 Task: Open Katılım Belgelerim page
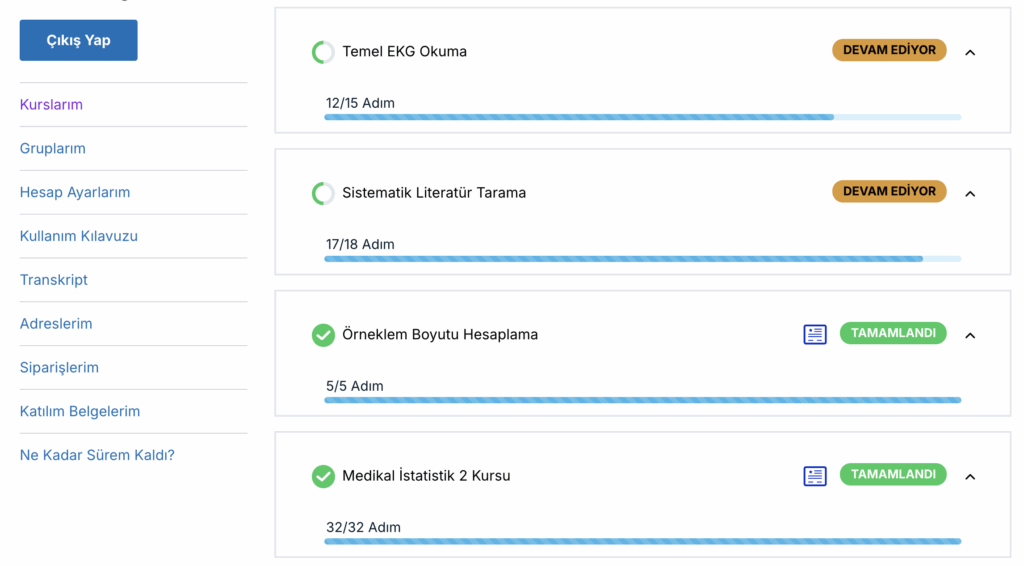coord(80,411)
